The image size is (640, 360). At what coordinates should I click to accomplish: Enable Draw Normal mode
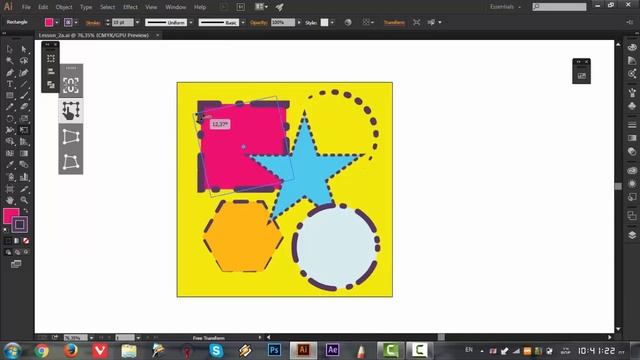[x=8, y=252]
